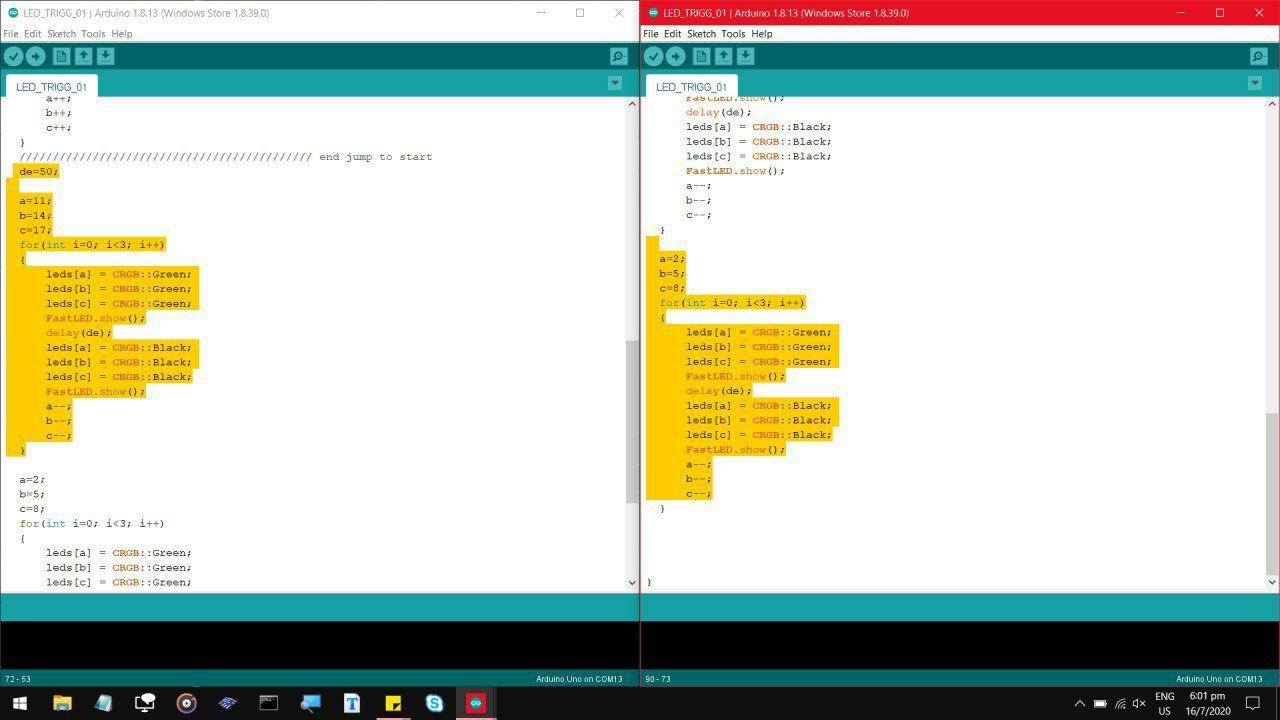Viewport: 1280px width, 720px height.
Task: Click Verify icon in right Arduino window
Action: [653, 57]
